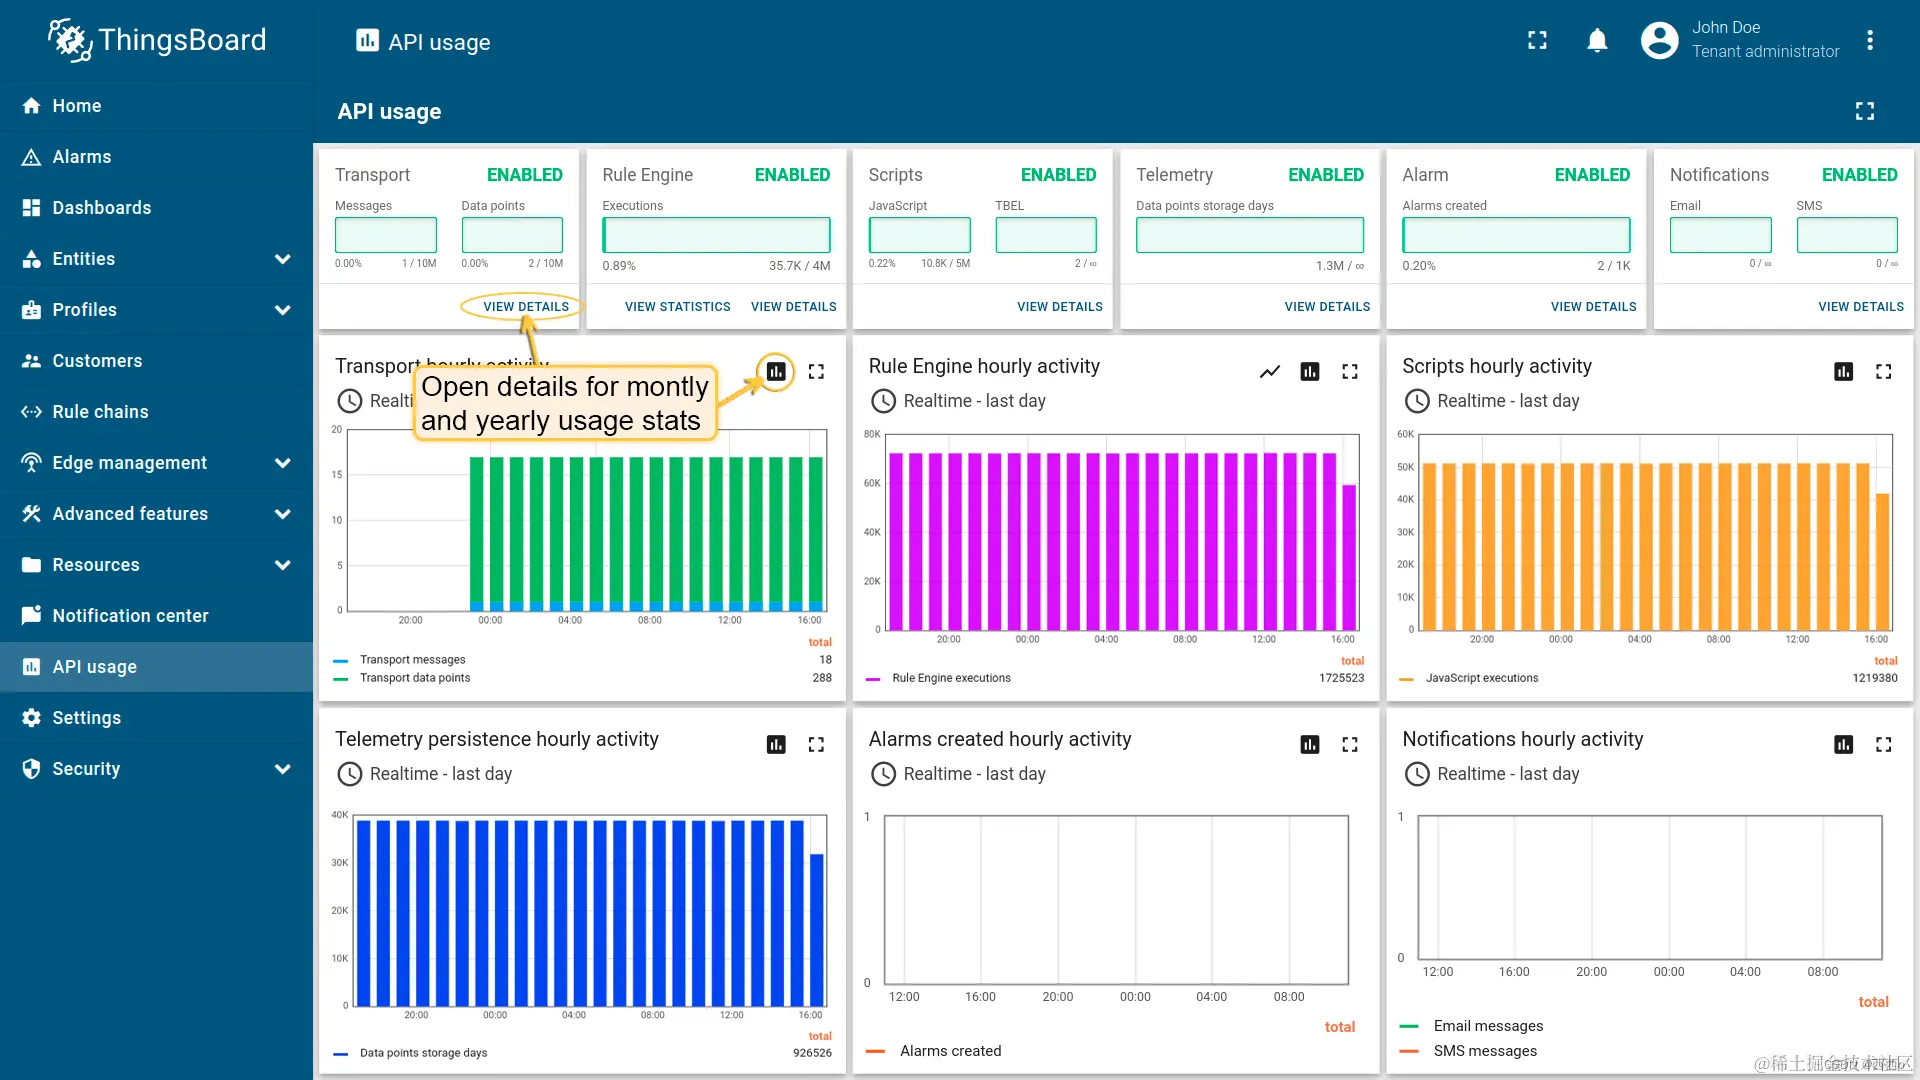The width and height of the screenshot is (1920, 1080).
Task: Expand the Security submenu chevron
Action: pyautogui.click(x=282, y=769)
